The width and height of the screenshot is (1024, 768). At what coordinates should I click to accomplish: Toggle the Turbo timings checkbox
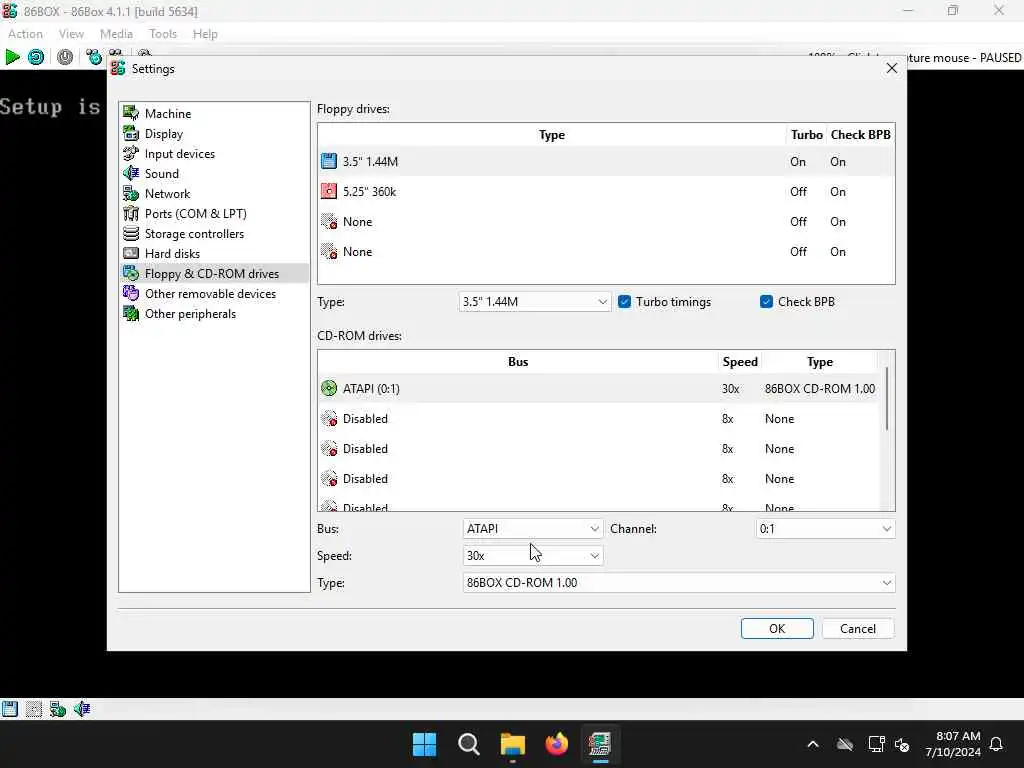pos(624,302)
